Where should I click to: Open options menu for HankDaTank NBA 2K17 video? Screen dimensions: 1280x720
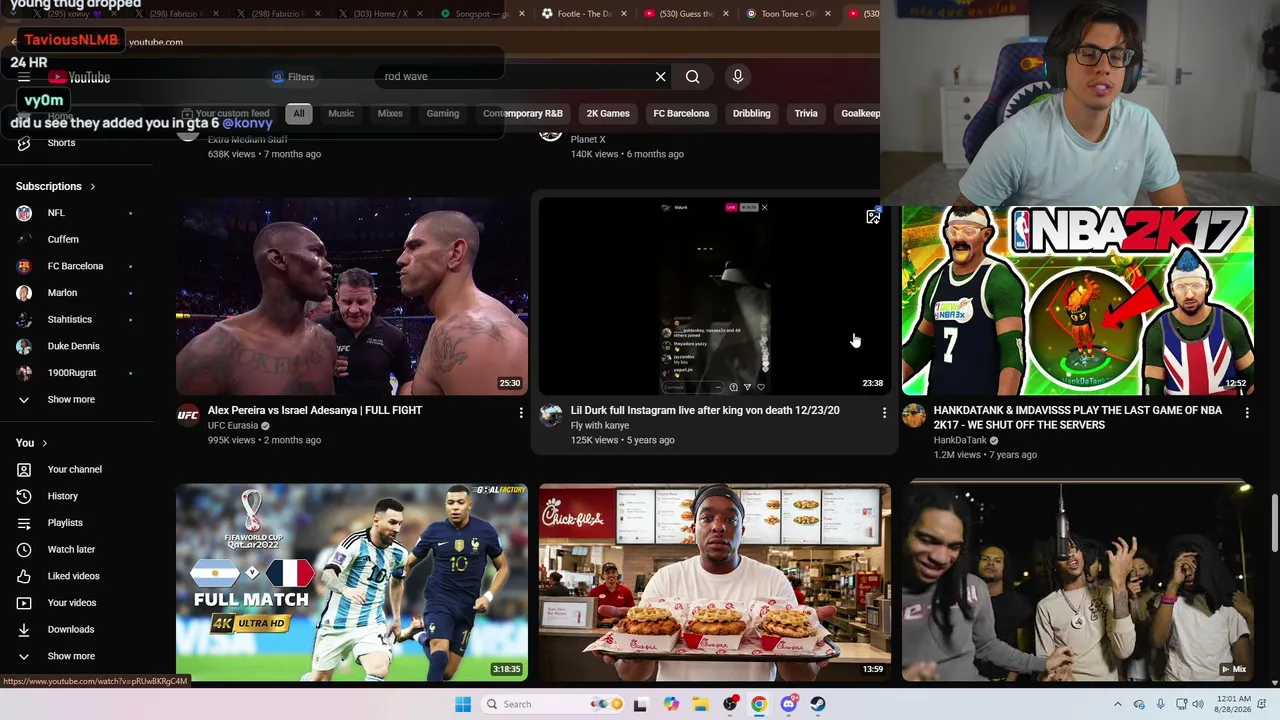1247,412
